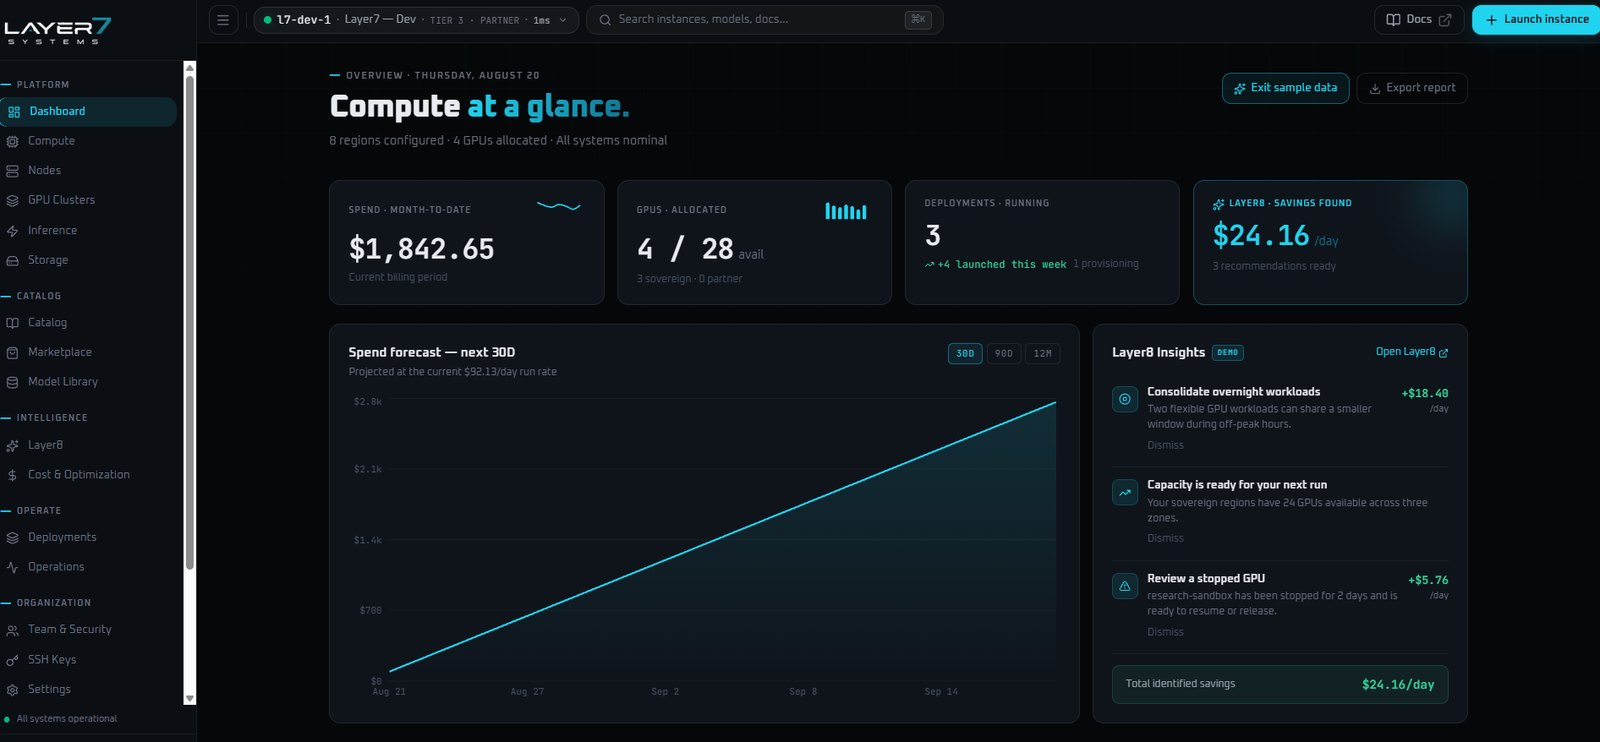Click the $1,842.65 spend value
Image resolution: width=1600 pixels, height=742 pixels.
click(421, 249)
